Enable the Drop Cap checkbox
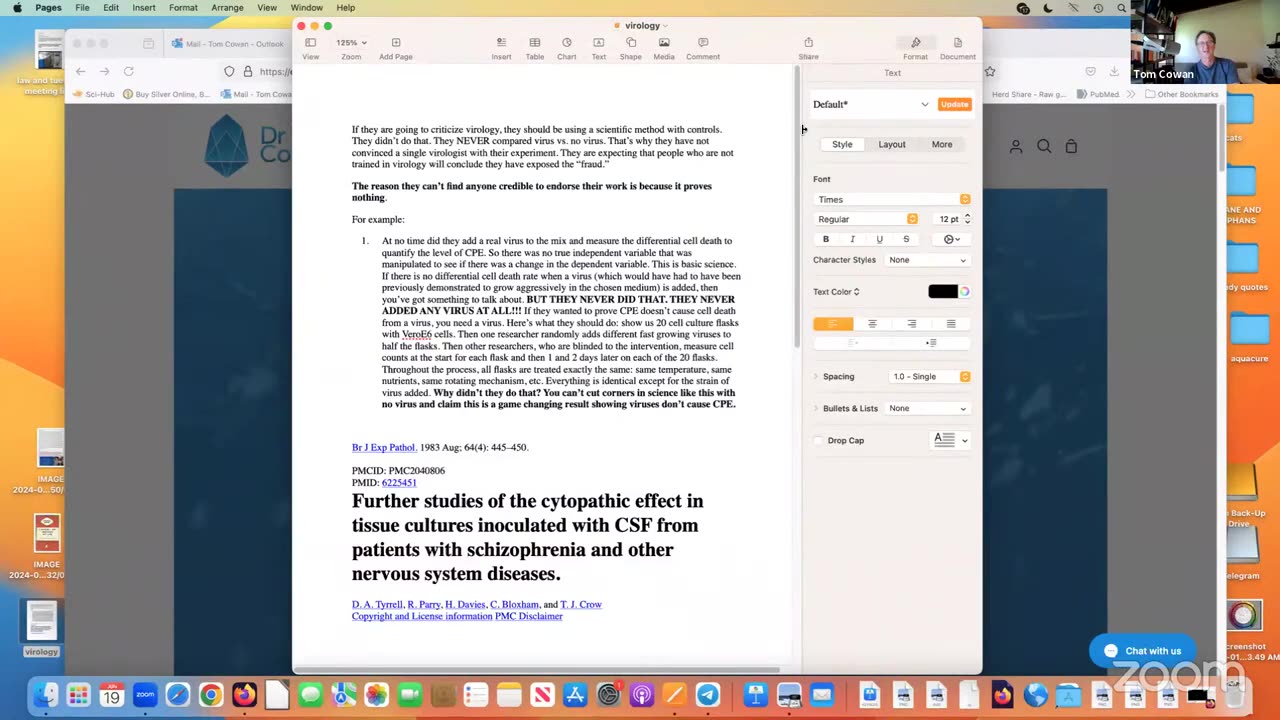1280x720 pixels. pyautogui.click(x=819, y=440)
